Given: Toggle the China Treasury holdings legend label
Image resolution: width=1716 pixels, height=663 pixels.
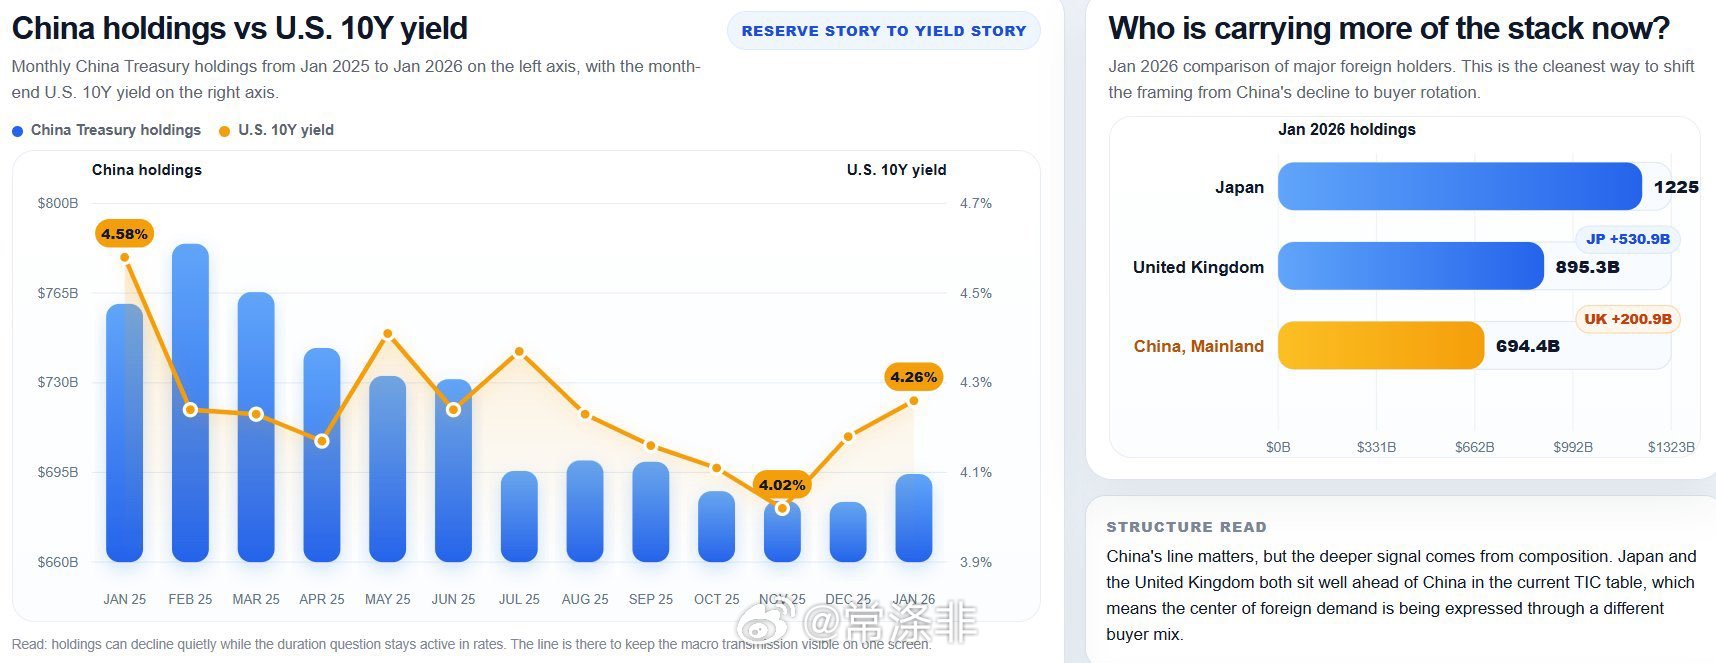Looking at the screenshot, I should (115, 130).
